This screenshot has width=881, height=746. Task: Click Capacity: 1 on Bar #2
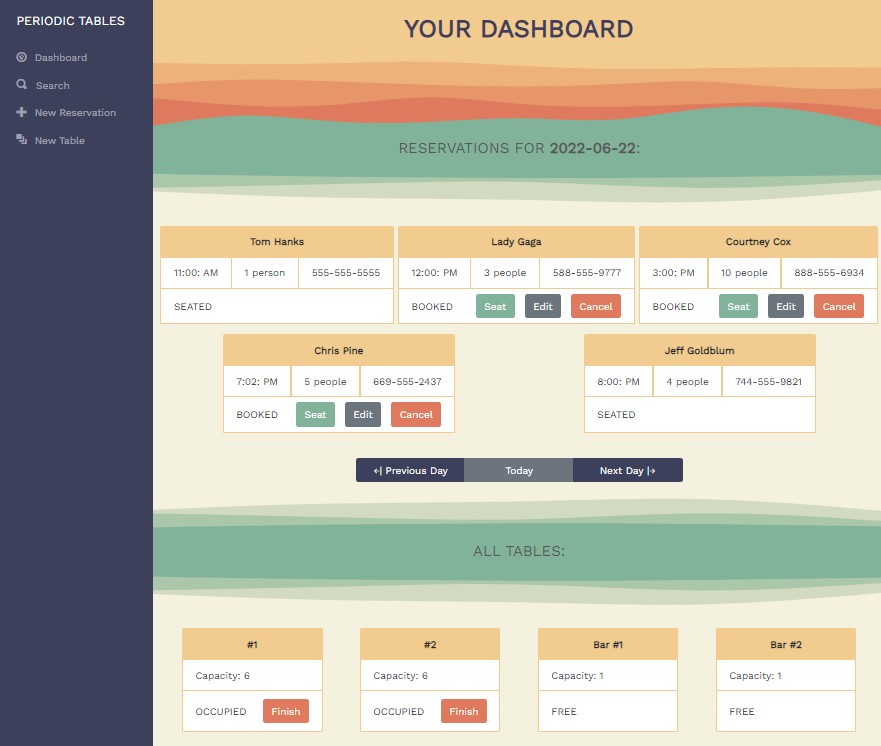[755, 676]
